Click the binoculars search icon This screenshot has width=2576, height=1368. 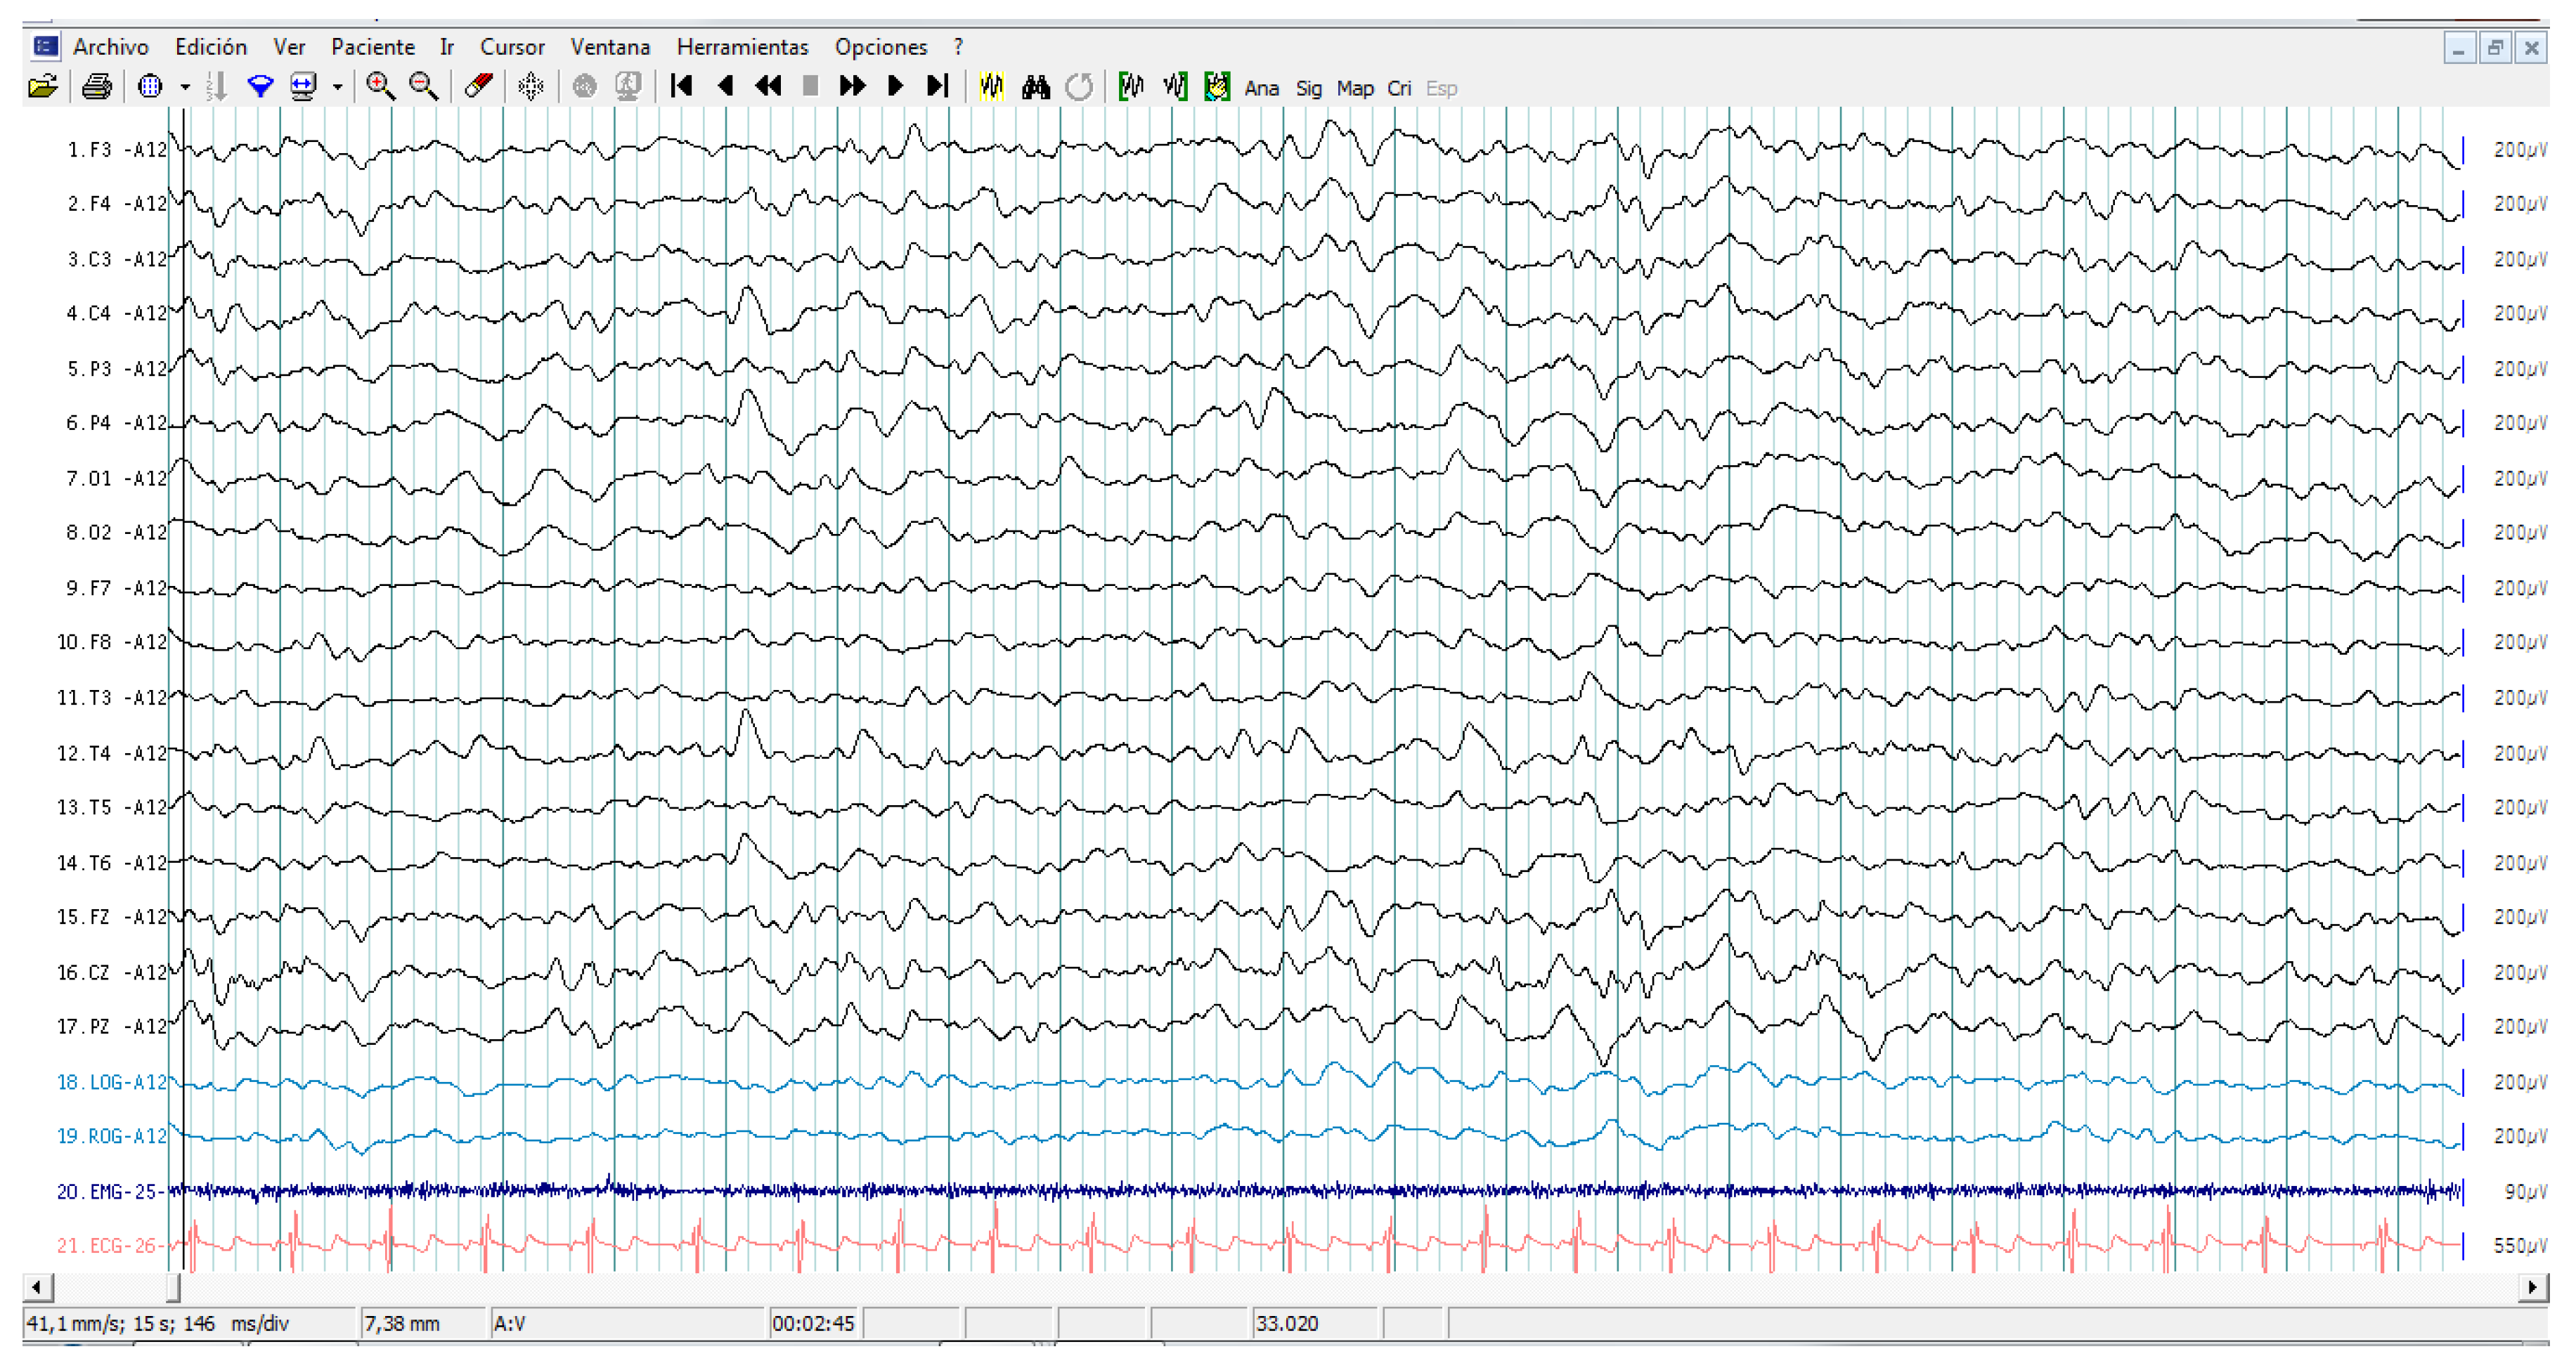pos(1035,88)
